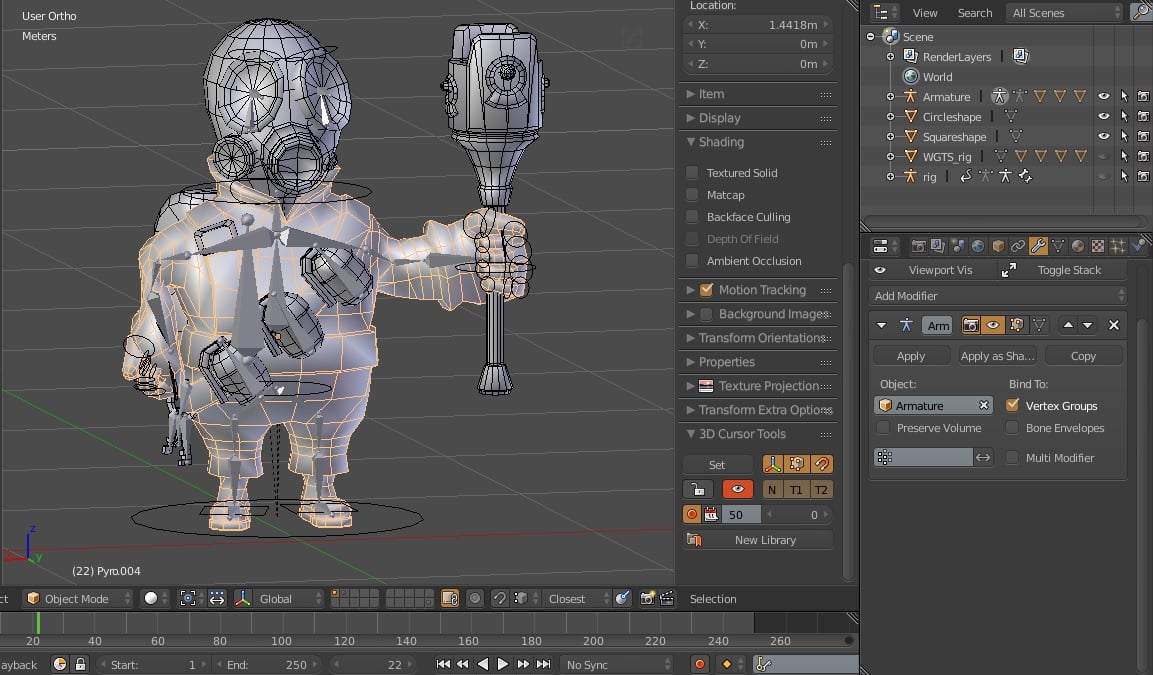Click the cursor tools transform axes icon
Screen dimensions: 1153x675
tap(772, 464)
